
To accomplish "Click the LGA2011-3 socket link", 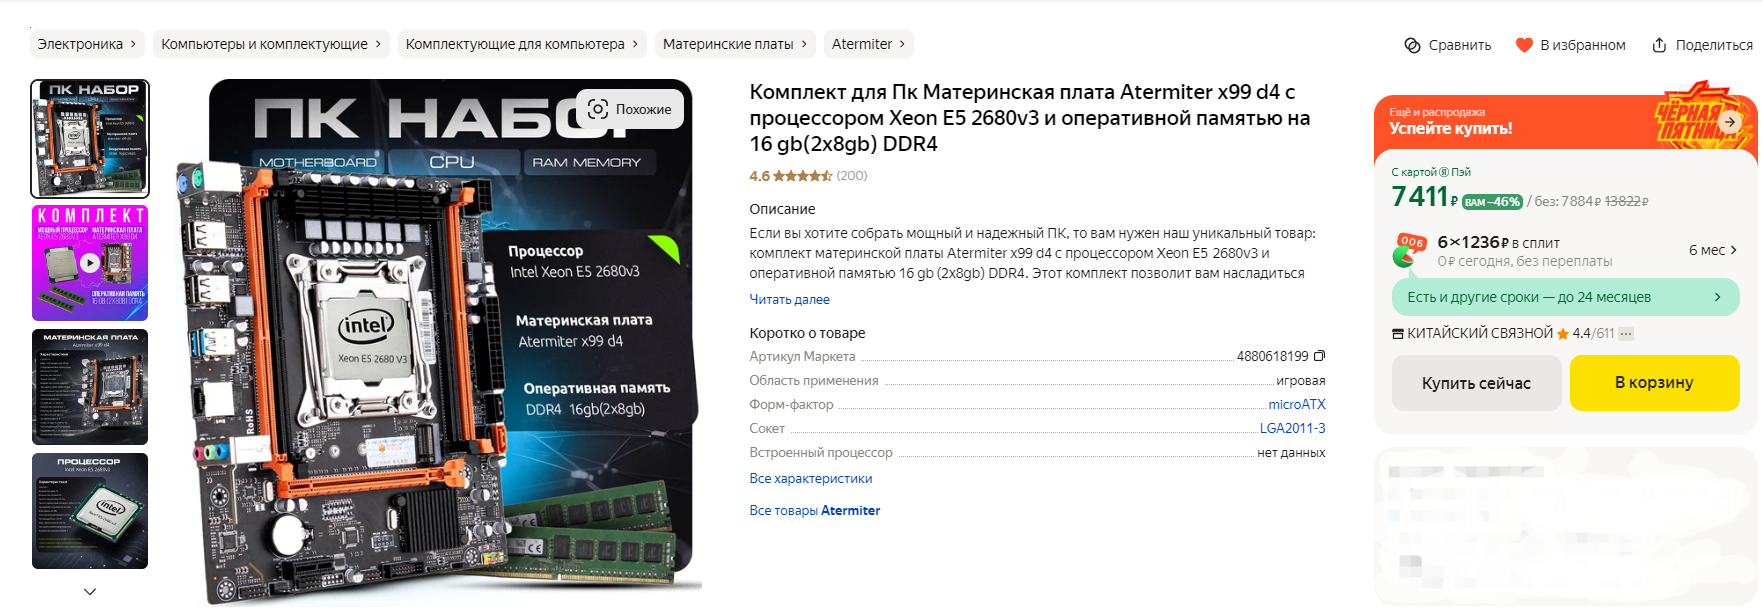I will (1292, 428).
